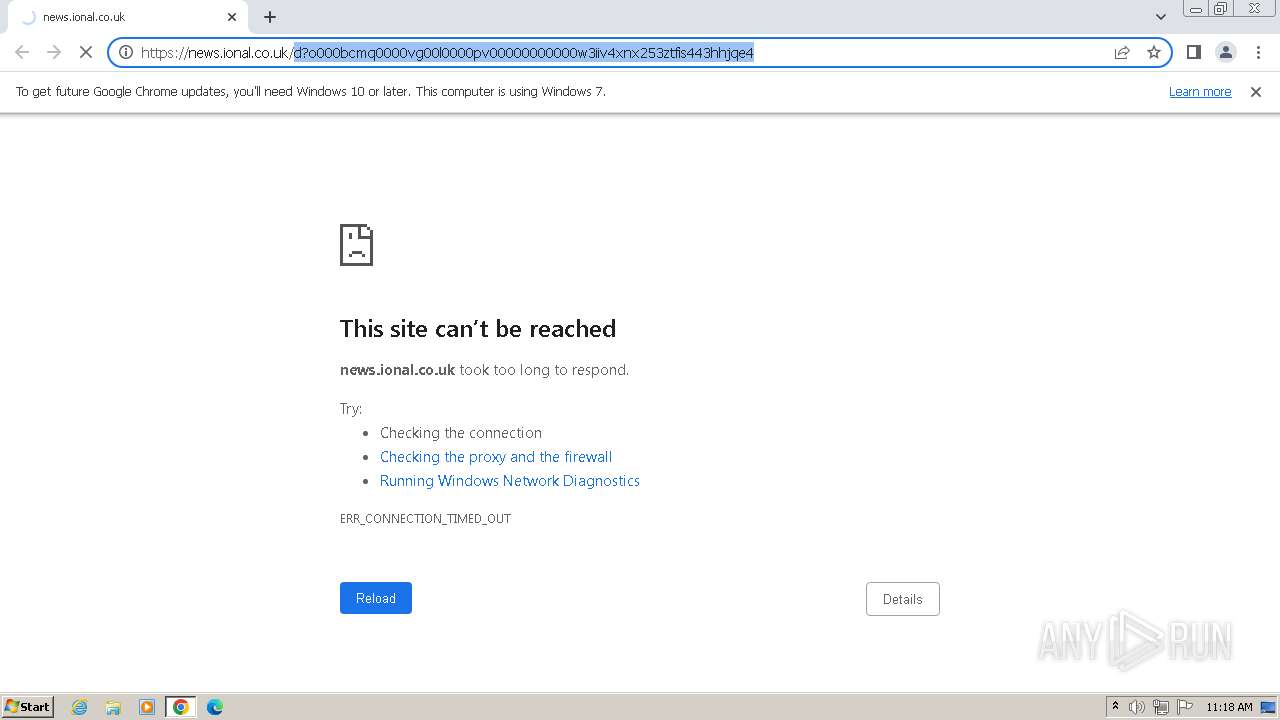
Task: Open a new tab
Action: pos(270,17)
